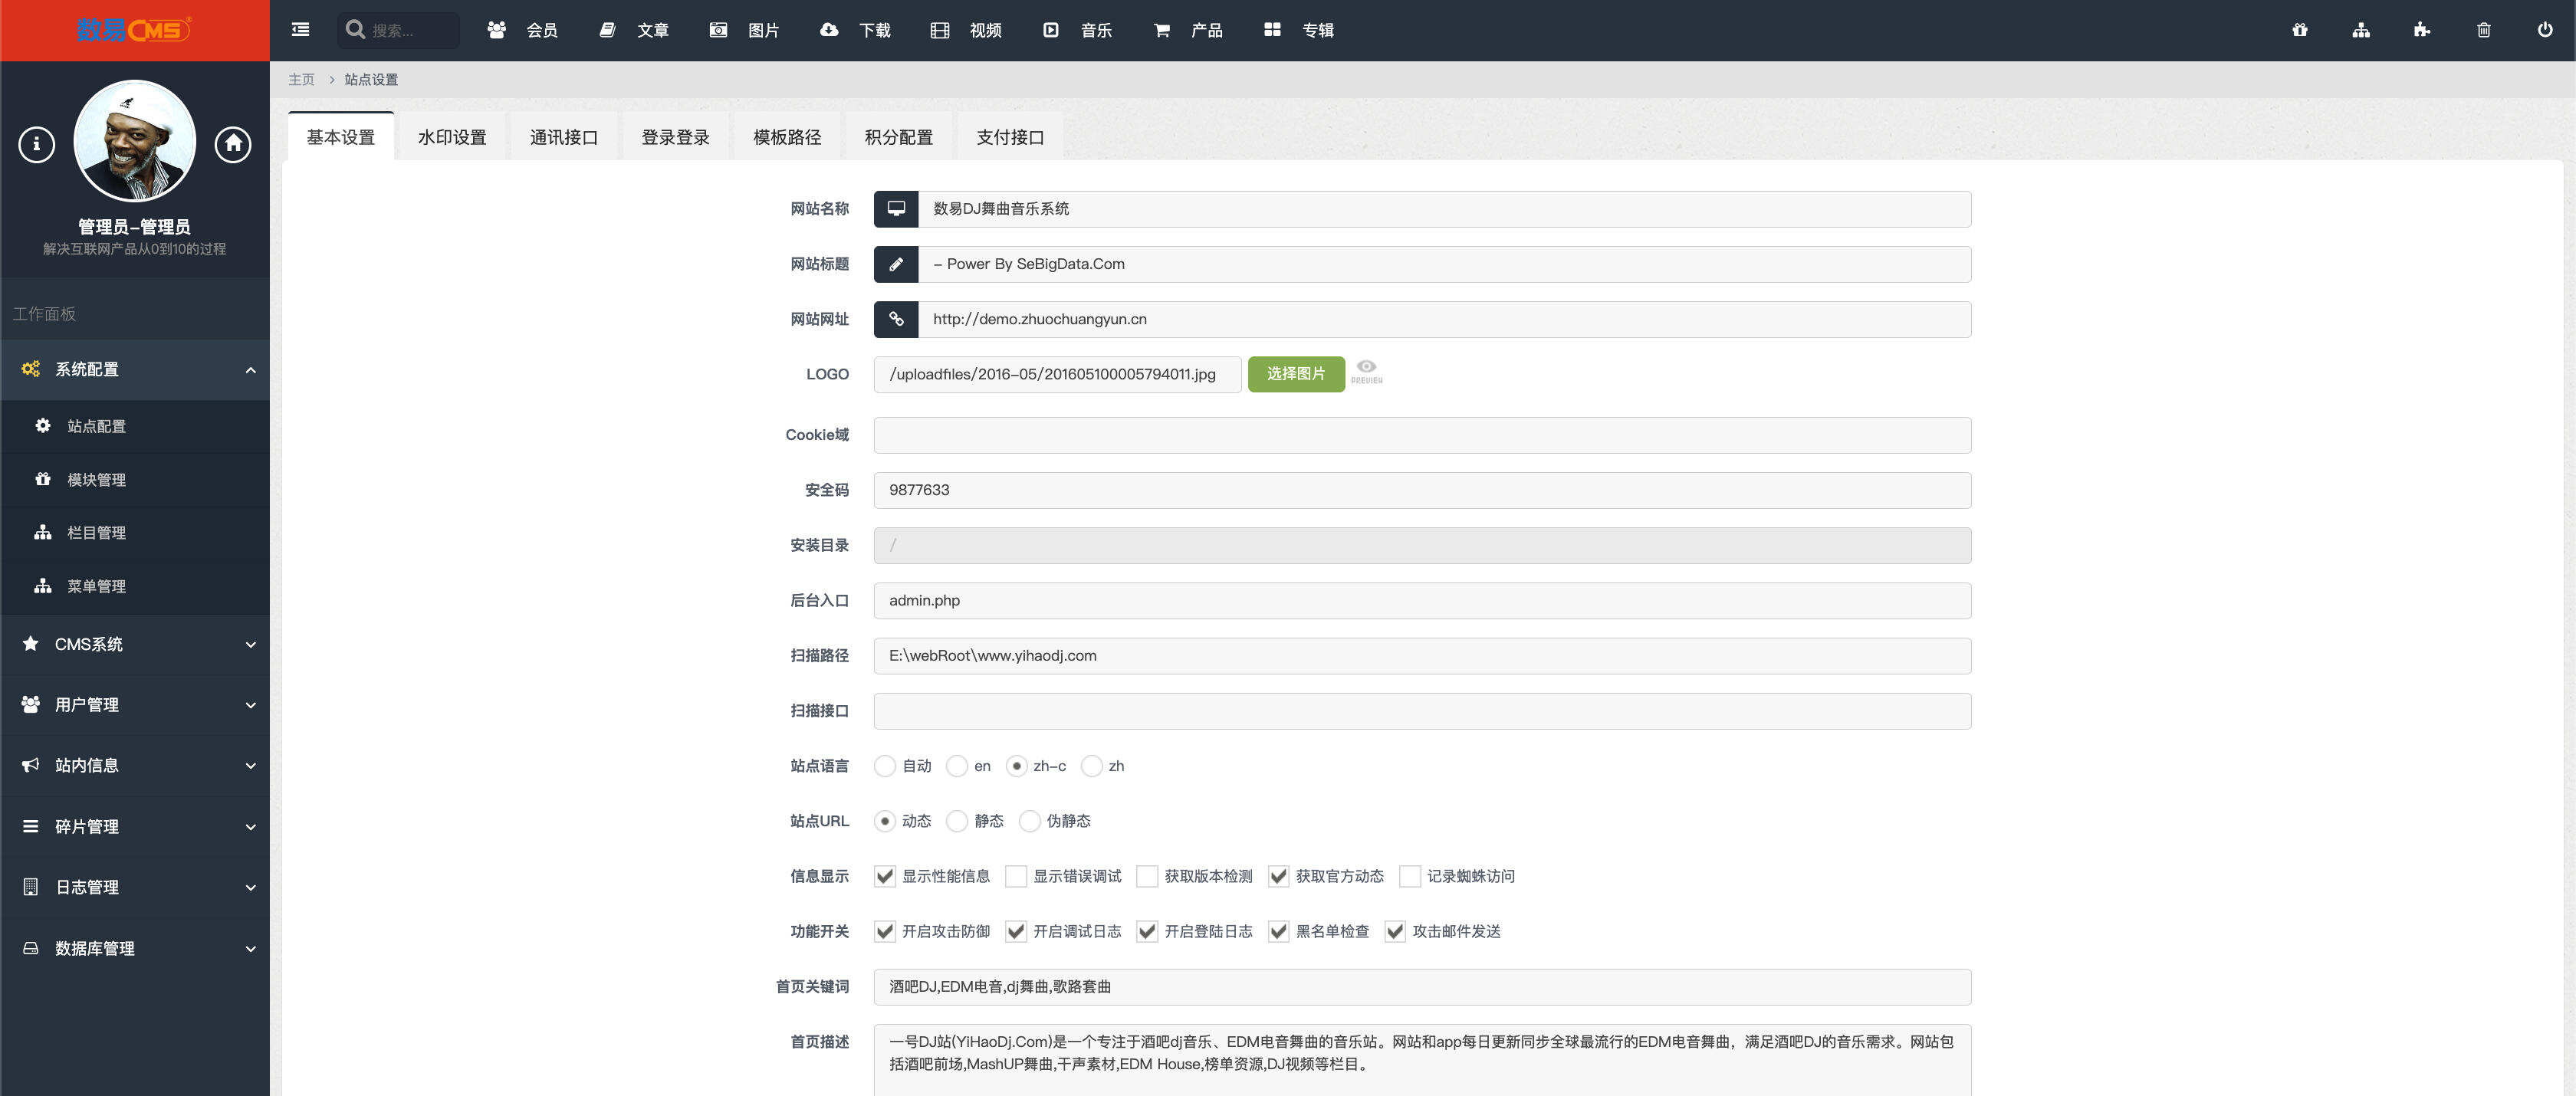Select 静态 for 站点URL
This screenshot has height=1096, width=2576.
pos(958,821)
